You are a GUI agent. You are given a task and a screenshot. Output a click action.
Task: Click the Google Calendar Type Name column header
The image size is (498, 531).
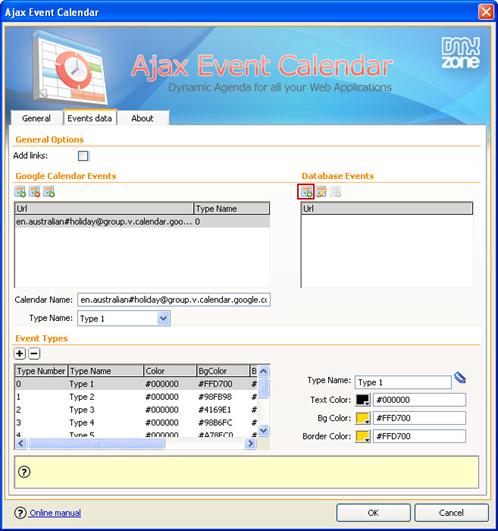232,209
